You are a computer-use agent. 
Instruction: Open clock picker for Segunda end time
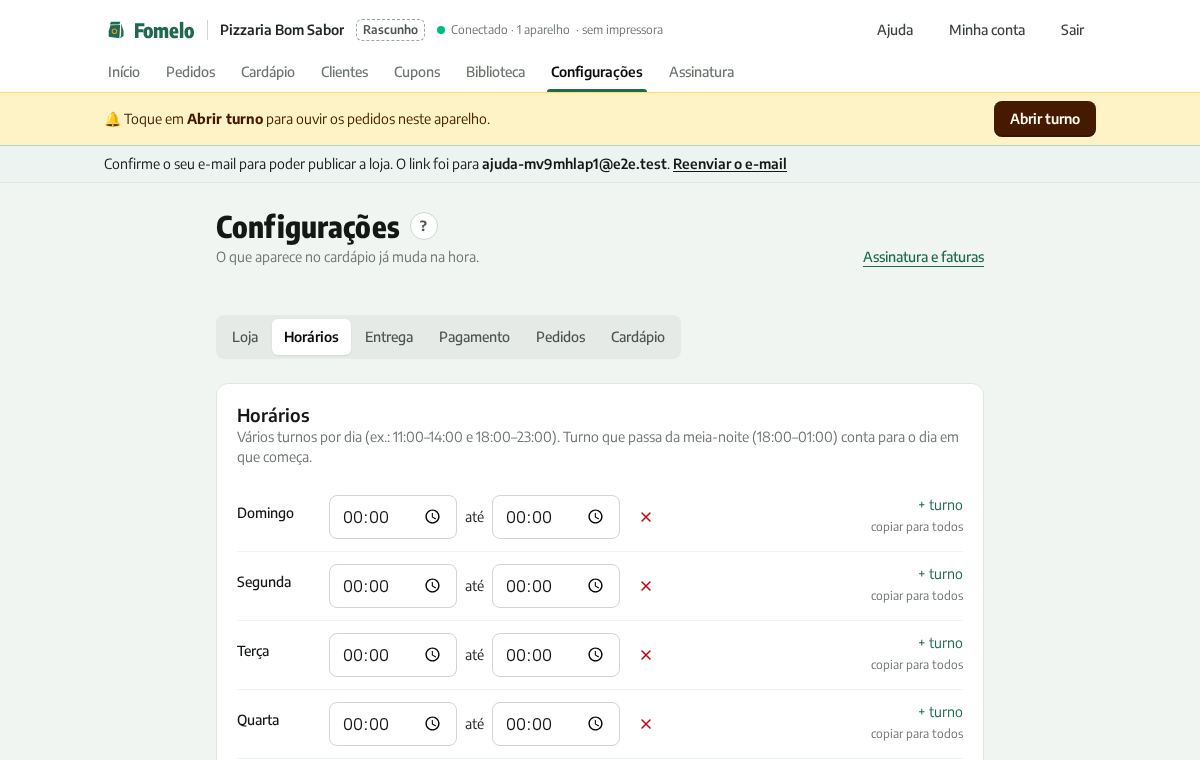pos(595,586)
